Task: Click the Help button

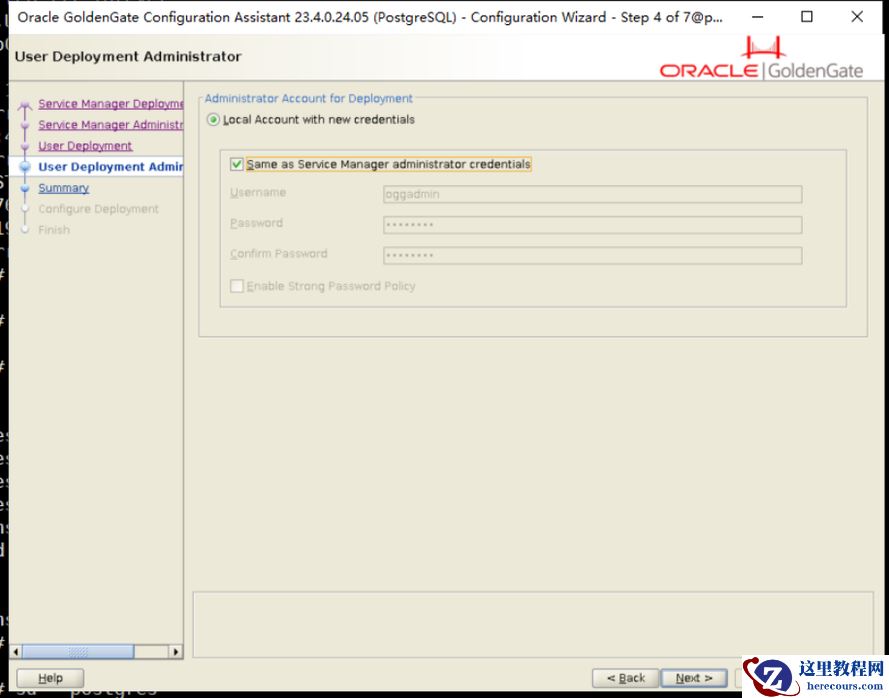Action: tap(50, 678)
